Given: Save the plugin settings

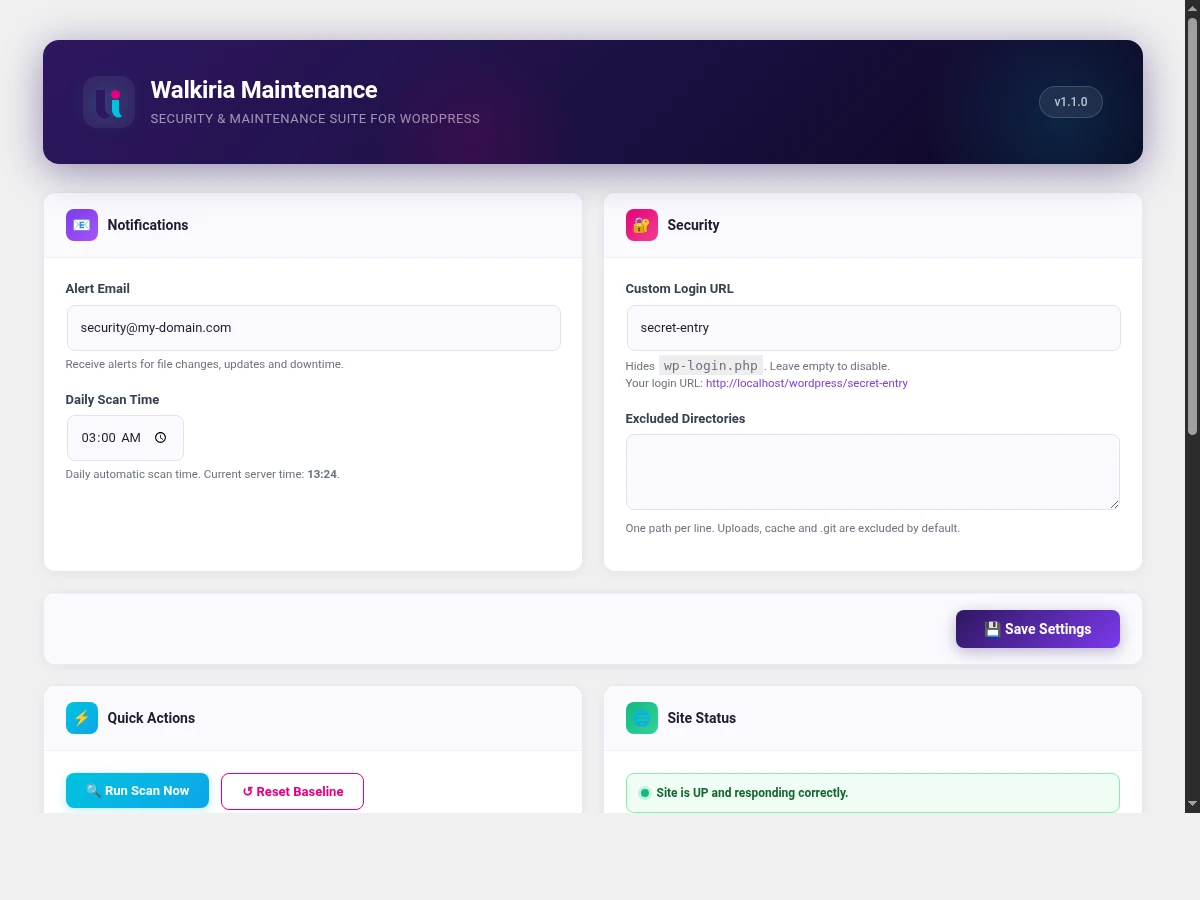Looking at the screenshot, I should [x=1038, y=629].
